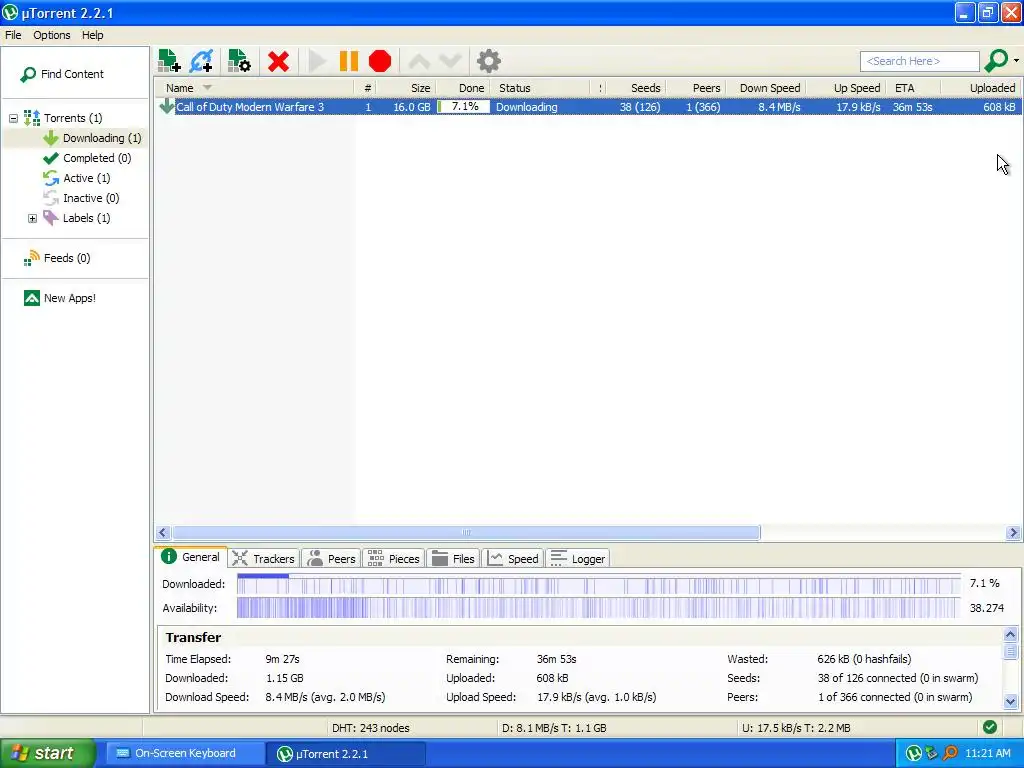Image resolution: width=1024 pixels, height=768 pixels.
Task: Click the torrent list horizontal scrollbar thumb
Action: 466,533
